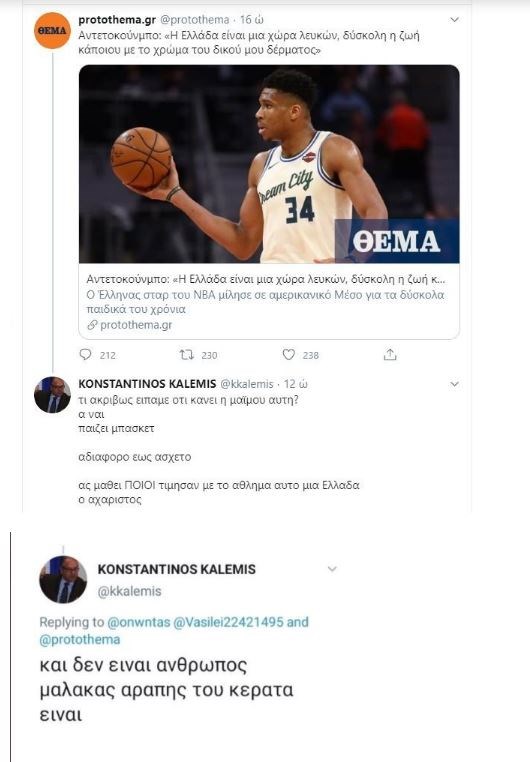Click the link icon beside protothema.gr
Image resolution: width=530 pixels, height=762 pixels.
tap(92, 325)
